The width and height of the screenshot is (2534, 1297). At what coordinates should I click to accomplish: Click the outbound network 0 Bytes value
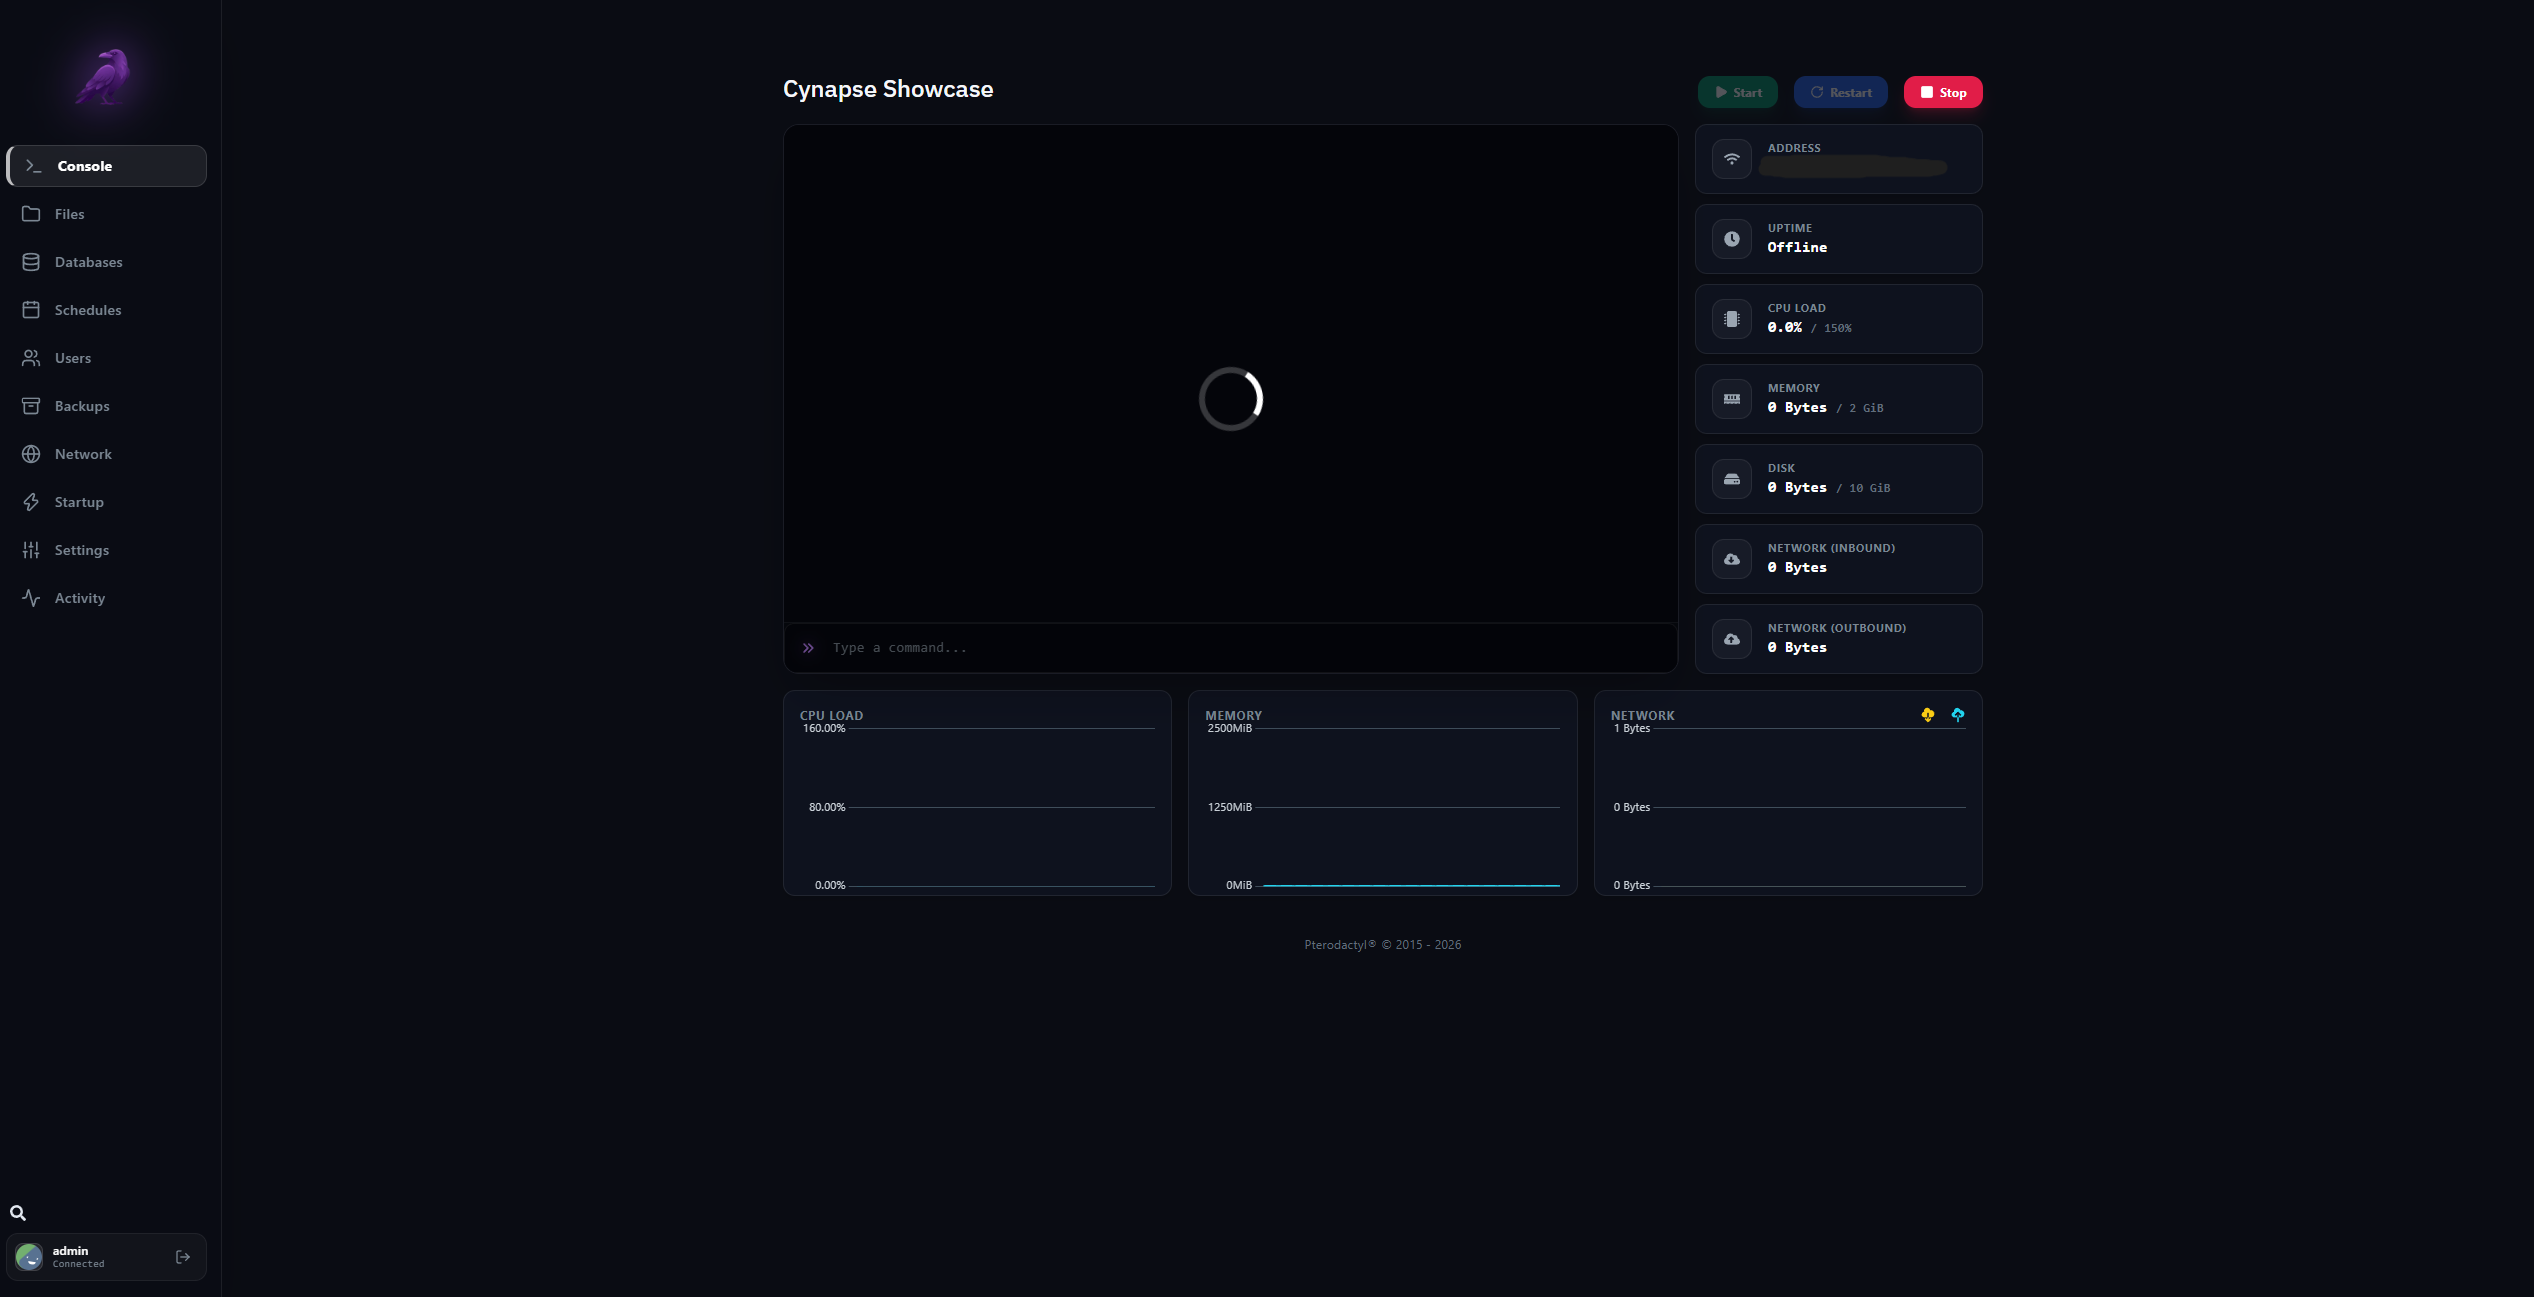pyautogui.click(x=1797, y=647)
